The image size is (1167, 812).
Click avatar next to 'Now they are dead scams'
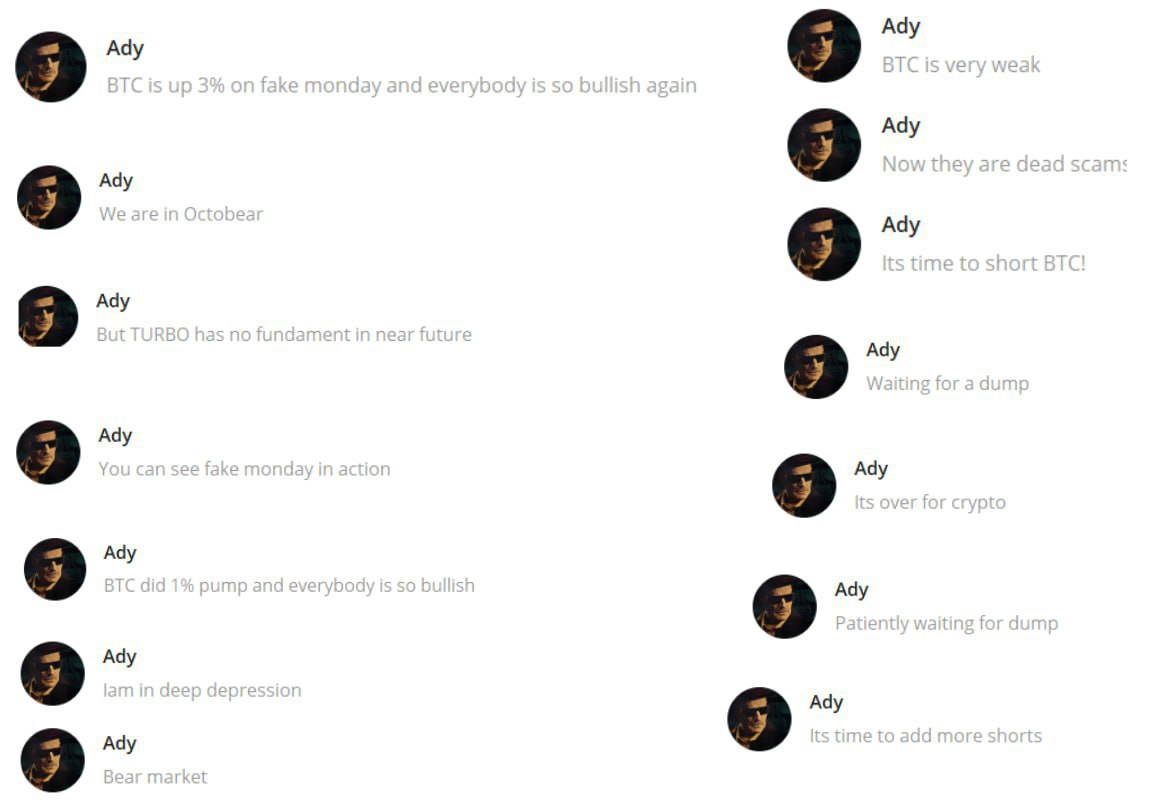point(824,145)
